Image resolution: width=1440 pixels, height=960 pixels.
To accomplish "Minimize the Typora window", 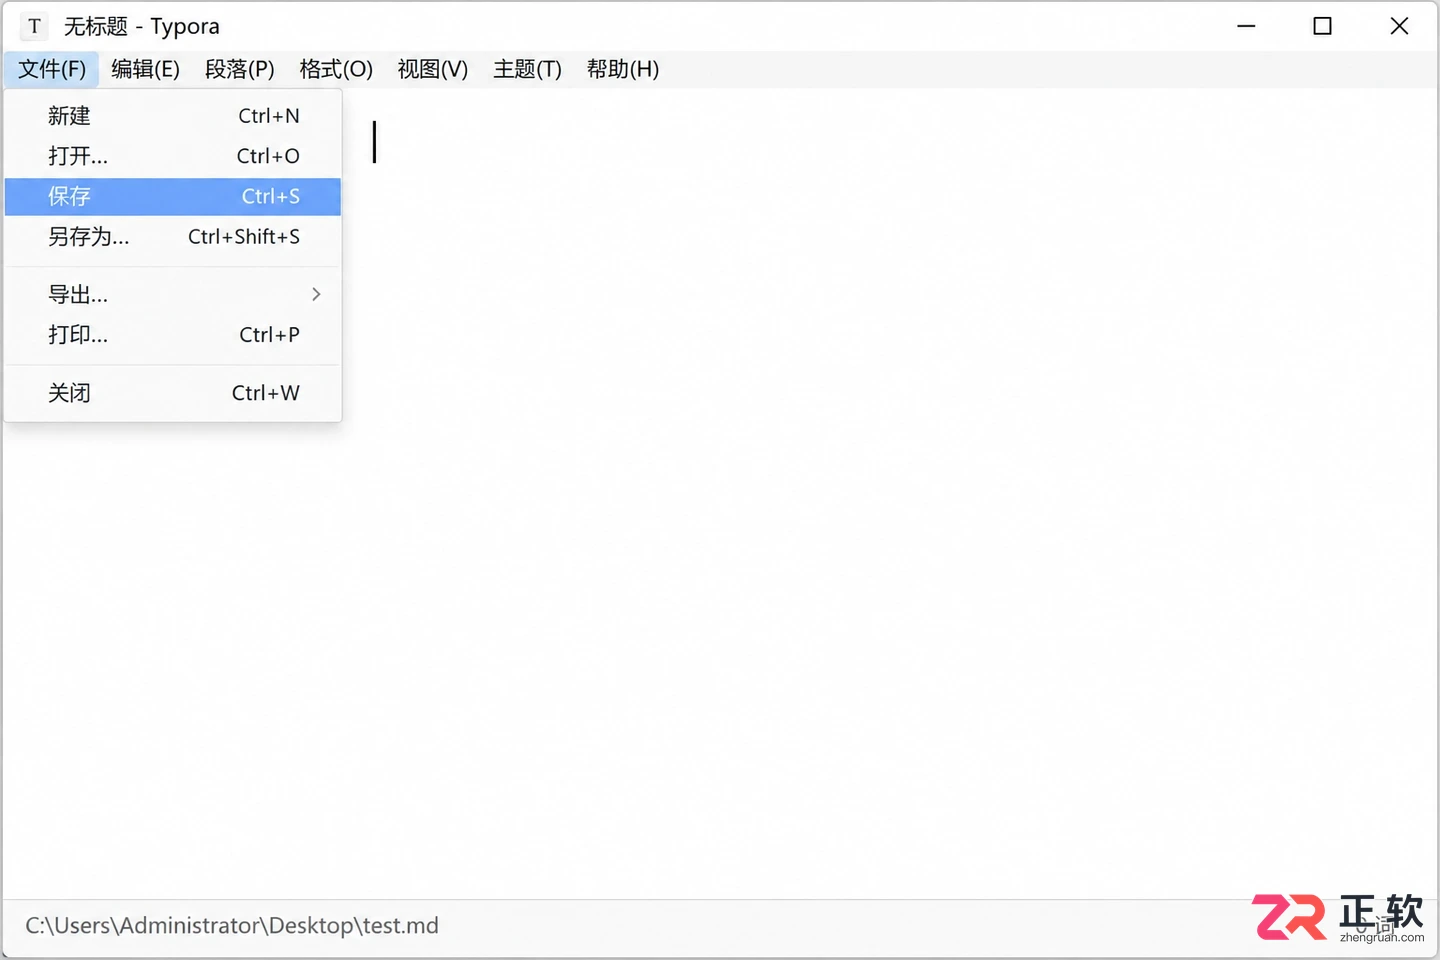I will [1246, 26].
